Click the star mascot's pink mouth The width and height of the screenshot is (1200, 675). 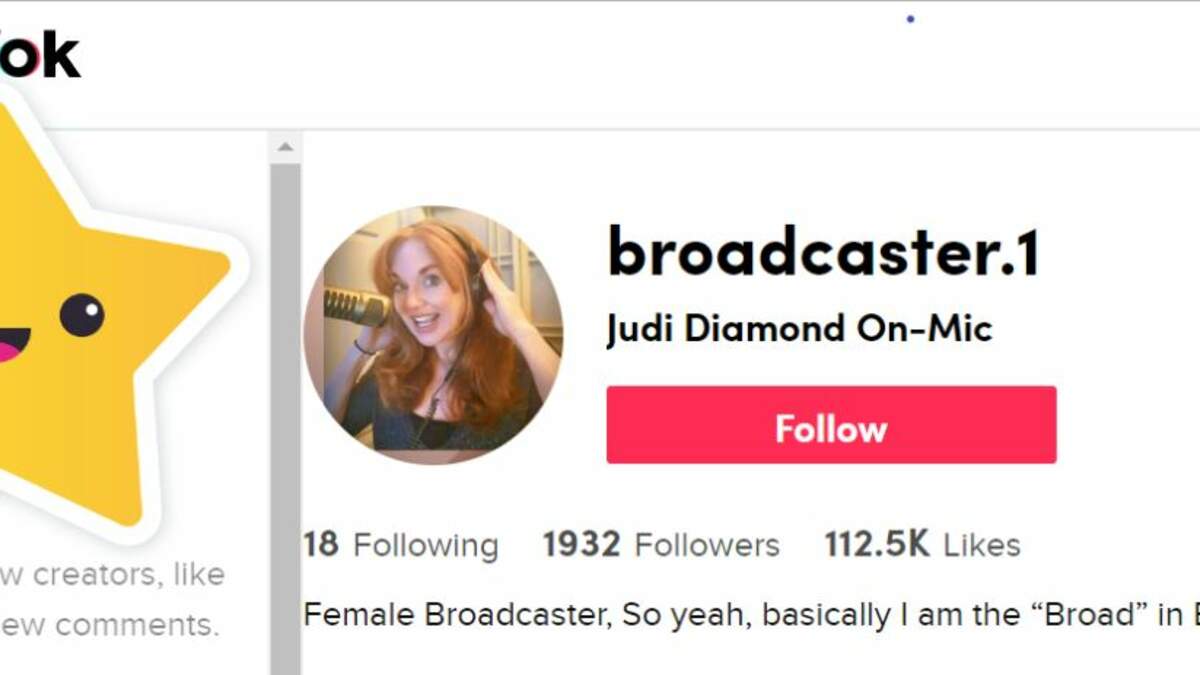coord(12,346)
